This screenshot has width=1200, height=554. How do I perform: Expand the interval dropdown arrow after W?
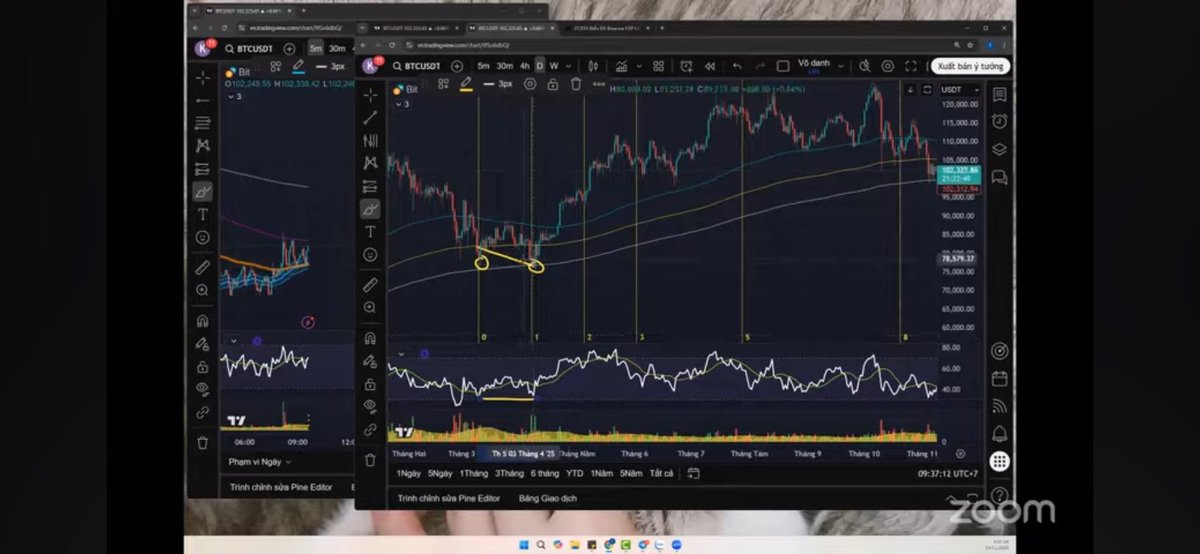click(568, 66)
